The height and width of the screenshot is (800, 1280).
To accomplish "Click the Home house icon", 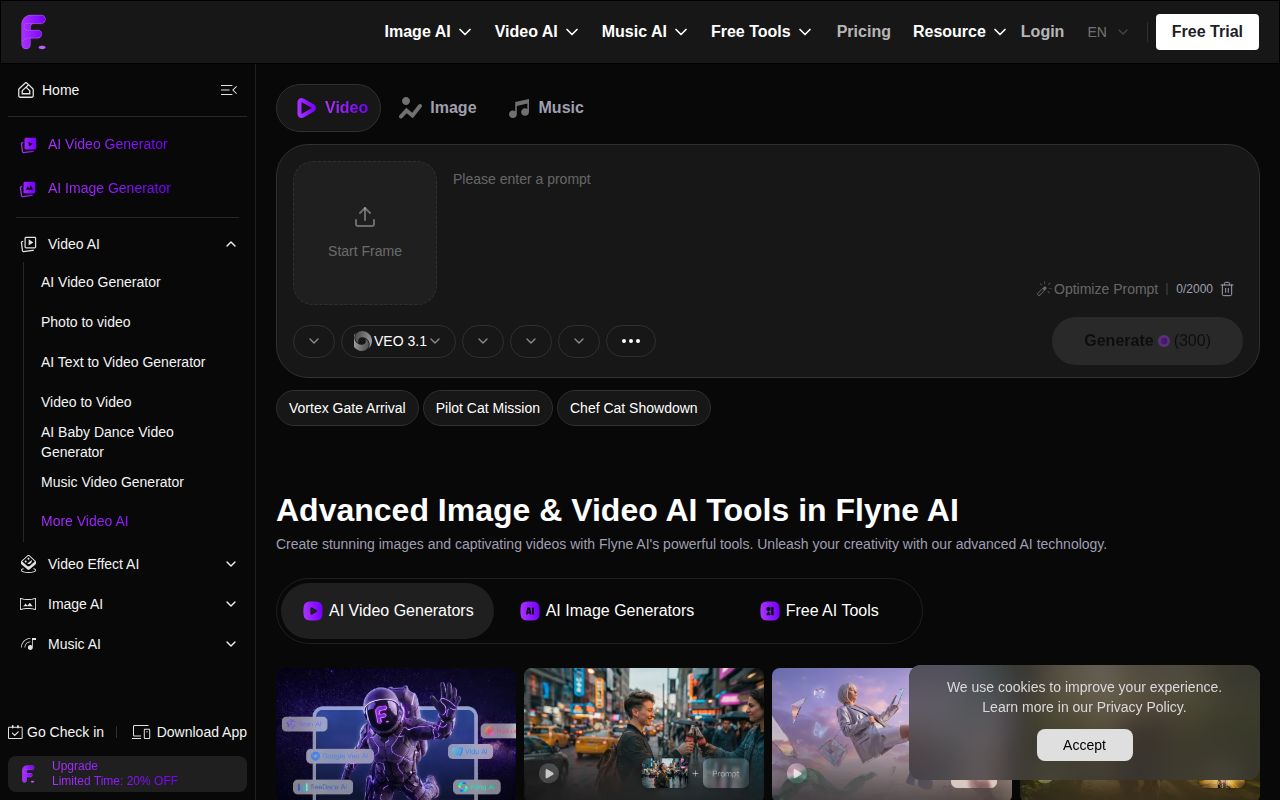I will coord(27,90).
